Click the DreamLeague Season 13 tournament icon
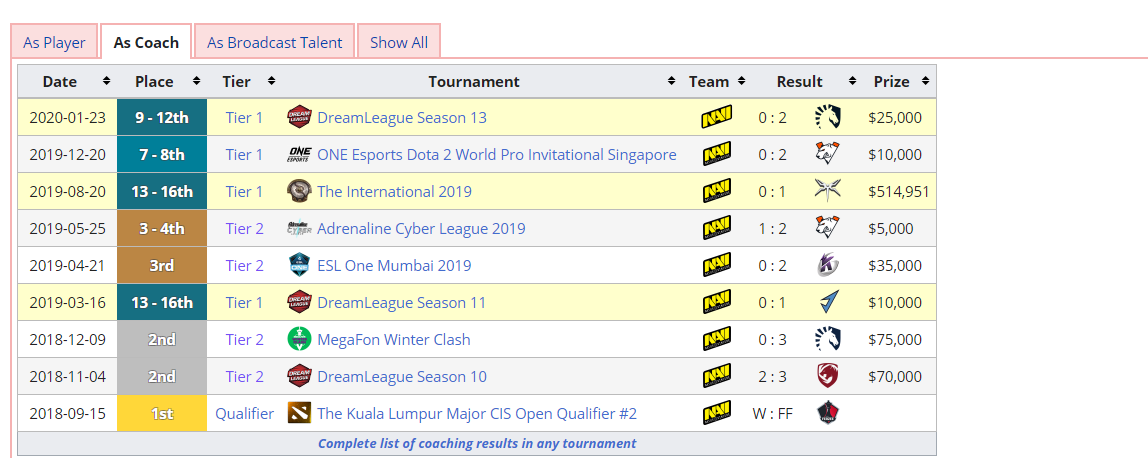 (x=299, y=117)
